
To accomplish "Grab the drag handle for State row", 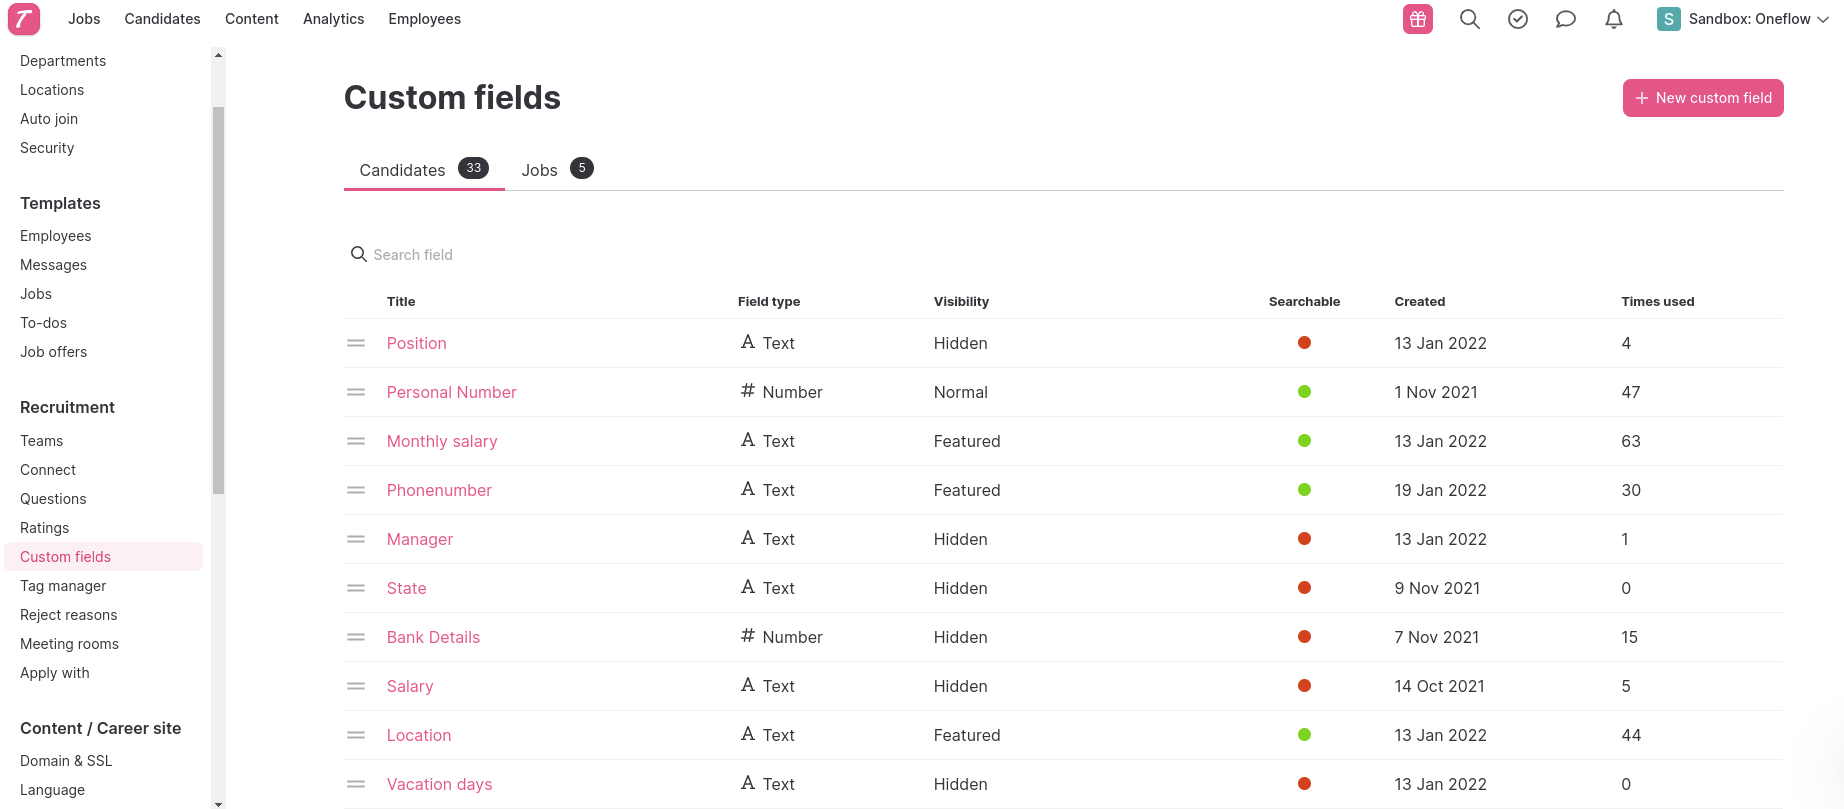I will click(356, 588).
